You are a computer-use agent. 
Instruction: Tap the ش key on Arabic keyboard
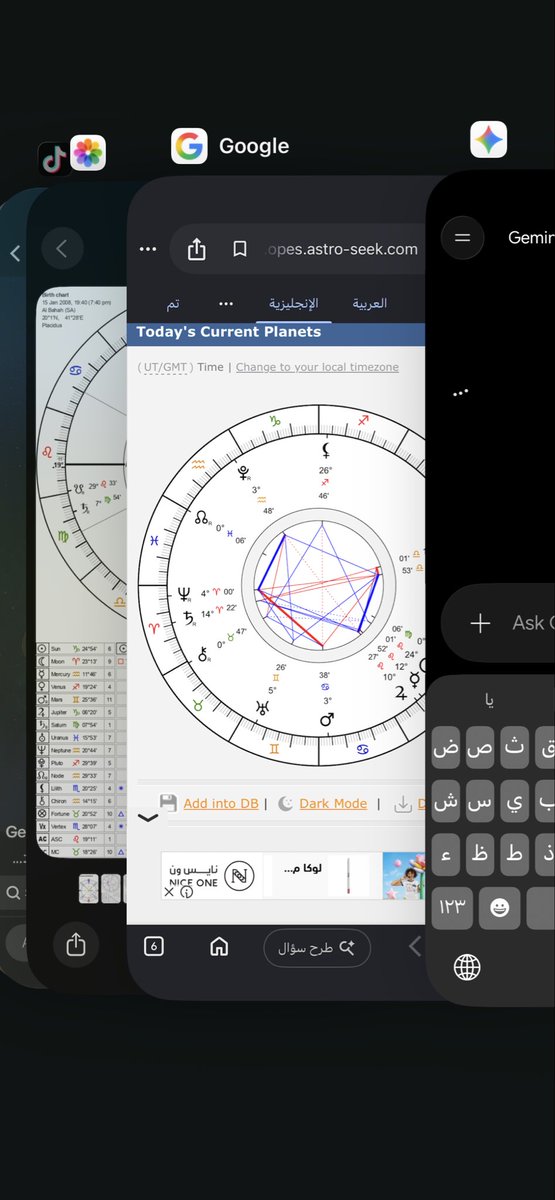click(446, 801)
